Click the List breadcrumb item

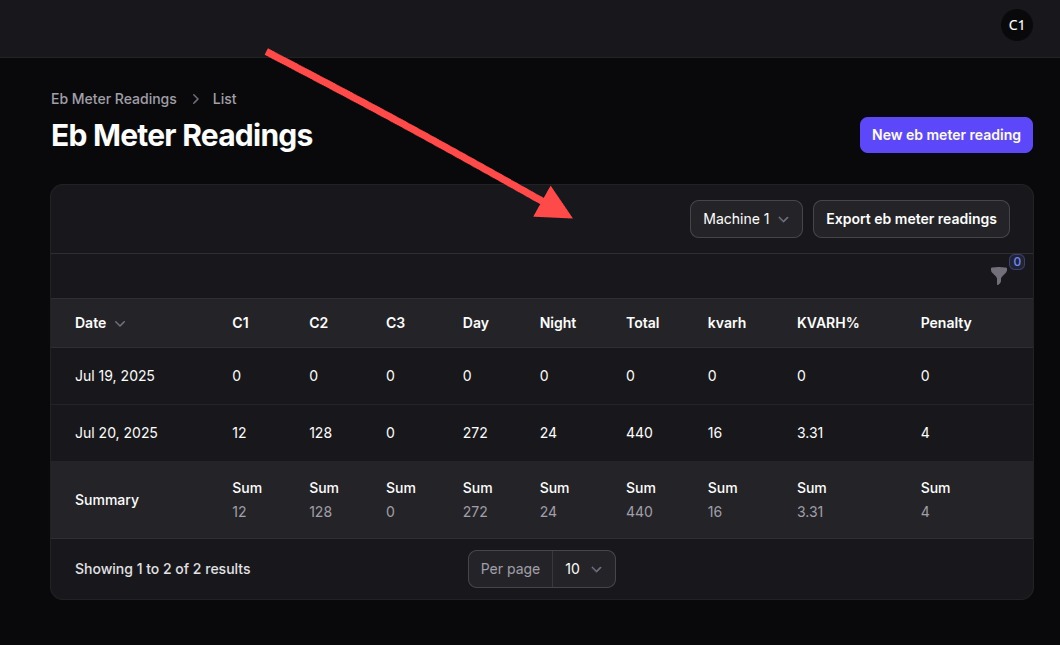pyautogui.click(x=224, y=99)
